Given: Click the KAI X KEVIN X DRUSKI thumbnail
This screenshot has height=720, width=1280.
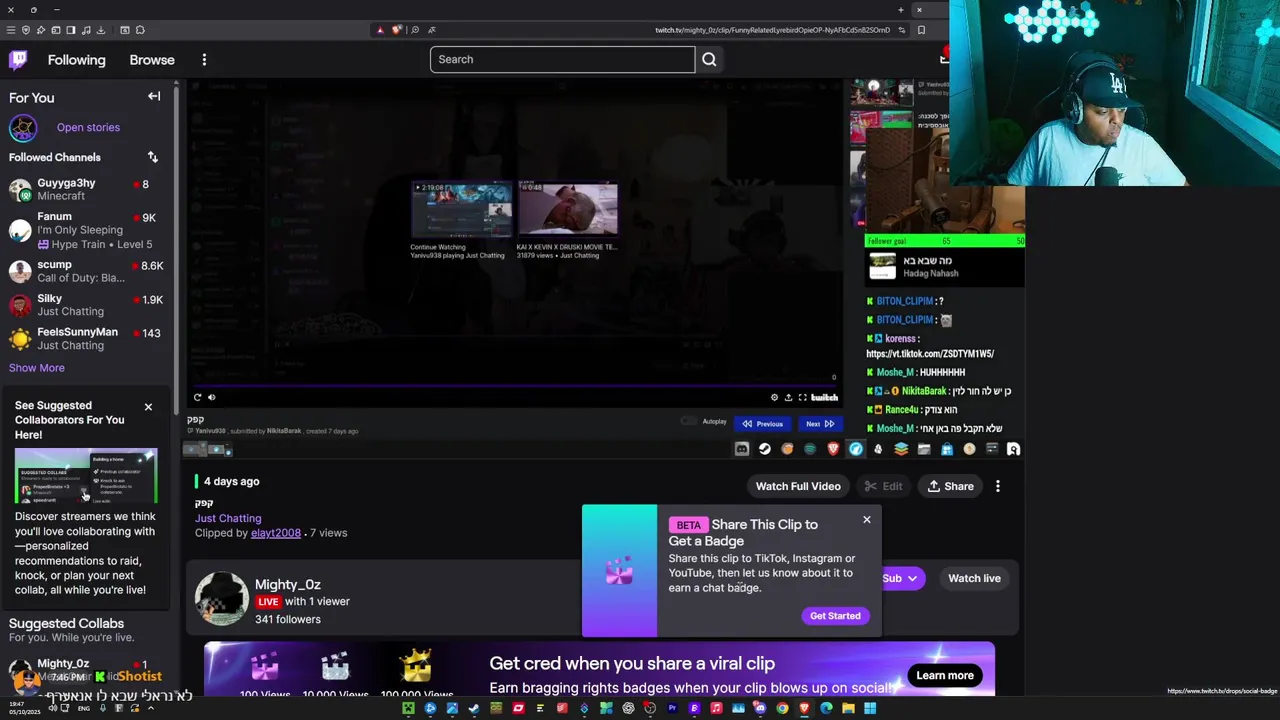Looking at the screenshot, I should pyautogui.click(x=568, y=208).
